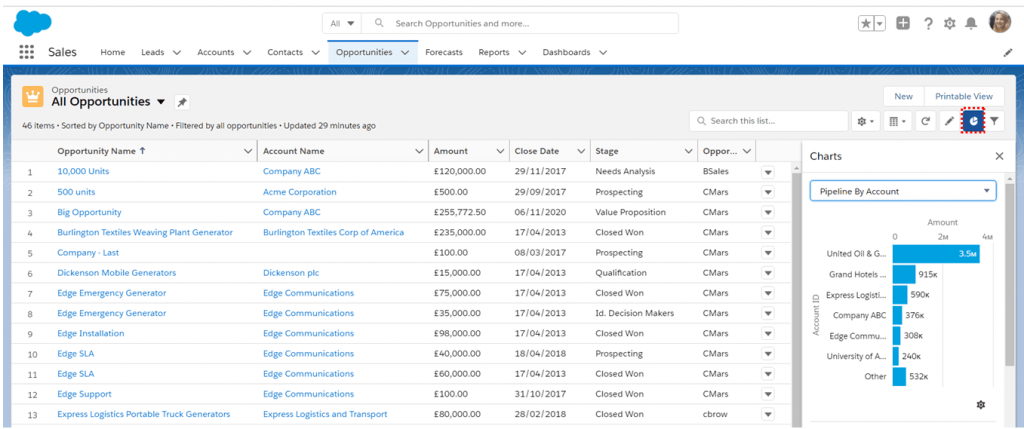The image size is (1024, 429).
Task: Click the global Create plus icon
Action: (x=903, y=24)
